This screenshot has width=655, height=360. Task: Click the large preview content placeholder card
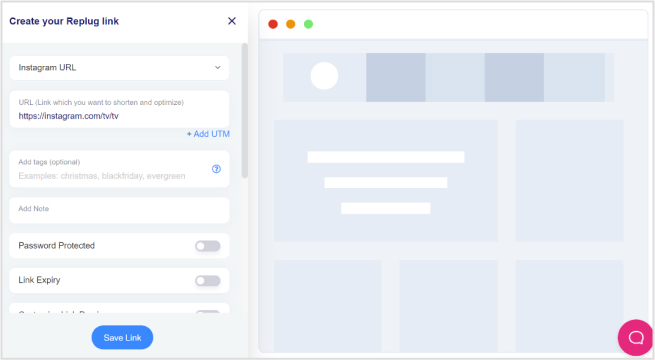pos(386,180)
